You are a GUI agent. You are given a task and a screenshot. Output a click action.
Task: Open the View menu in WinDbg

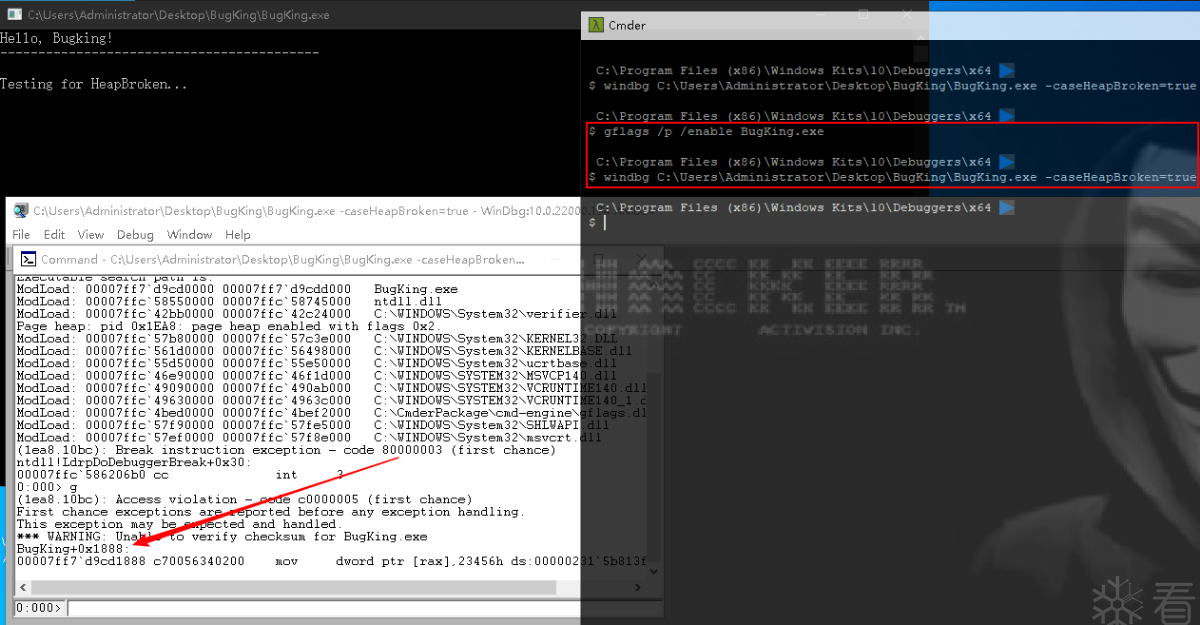tap(91, 235)
